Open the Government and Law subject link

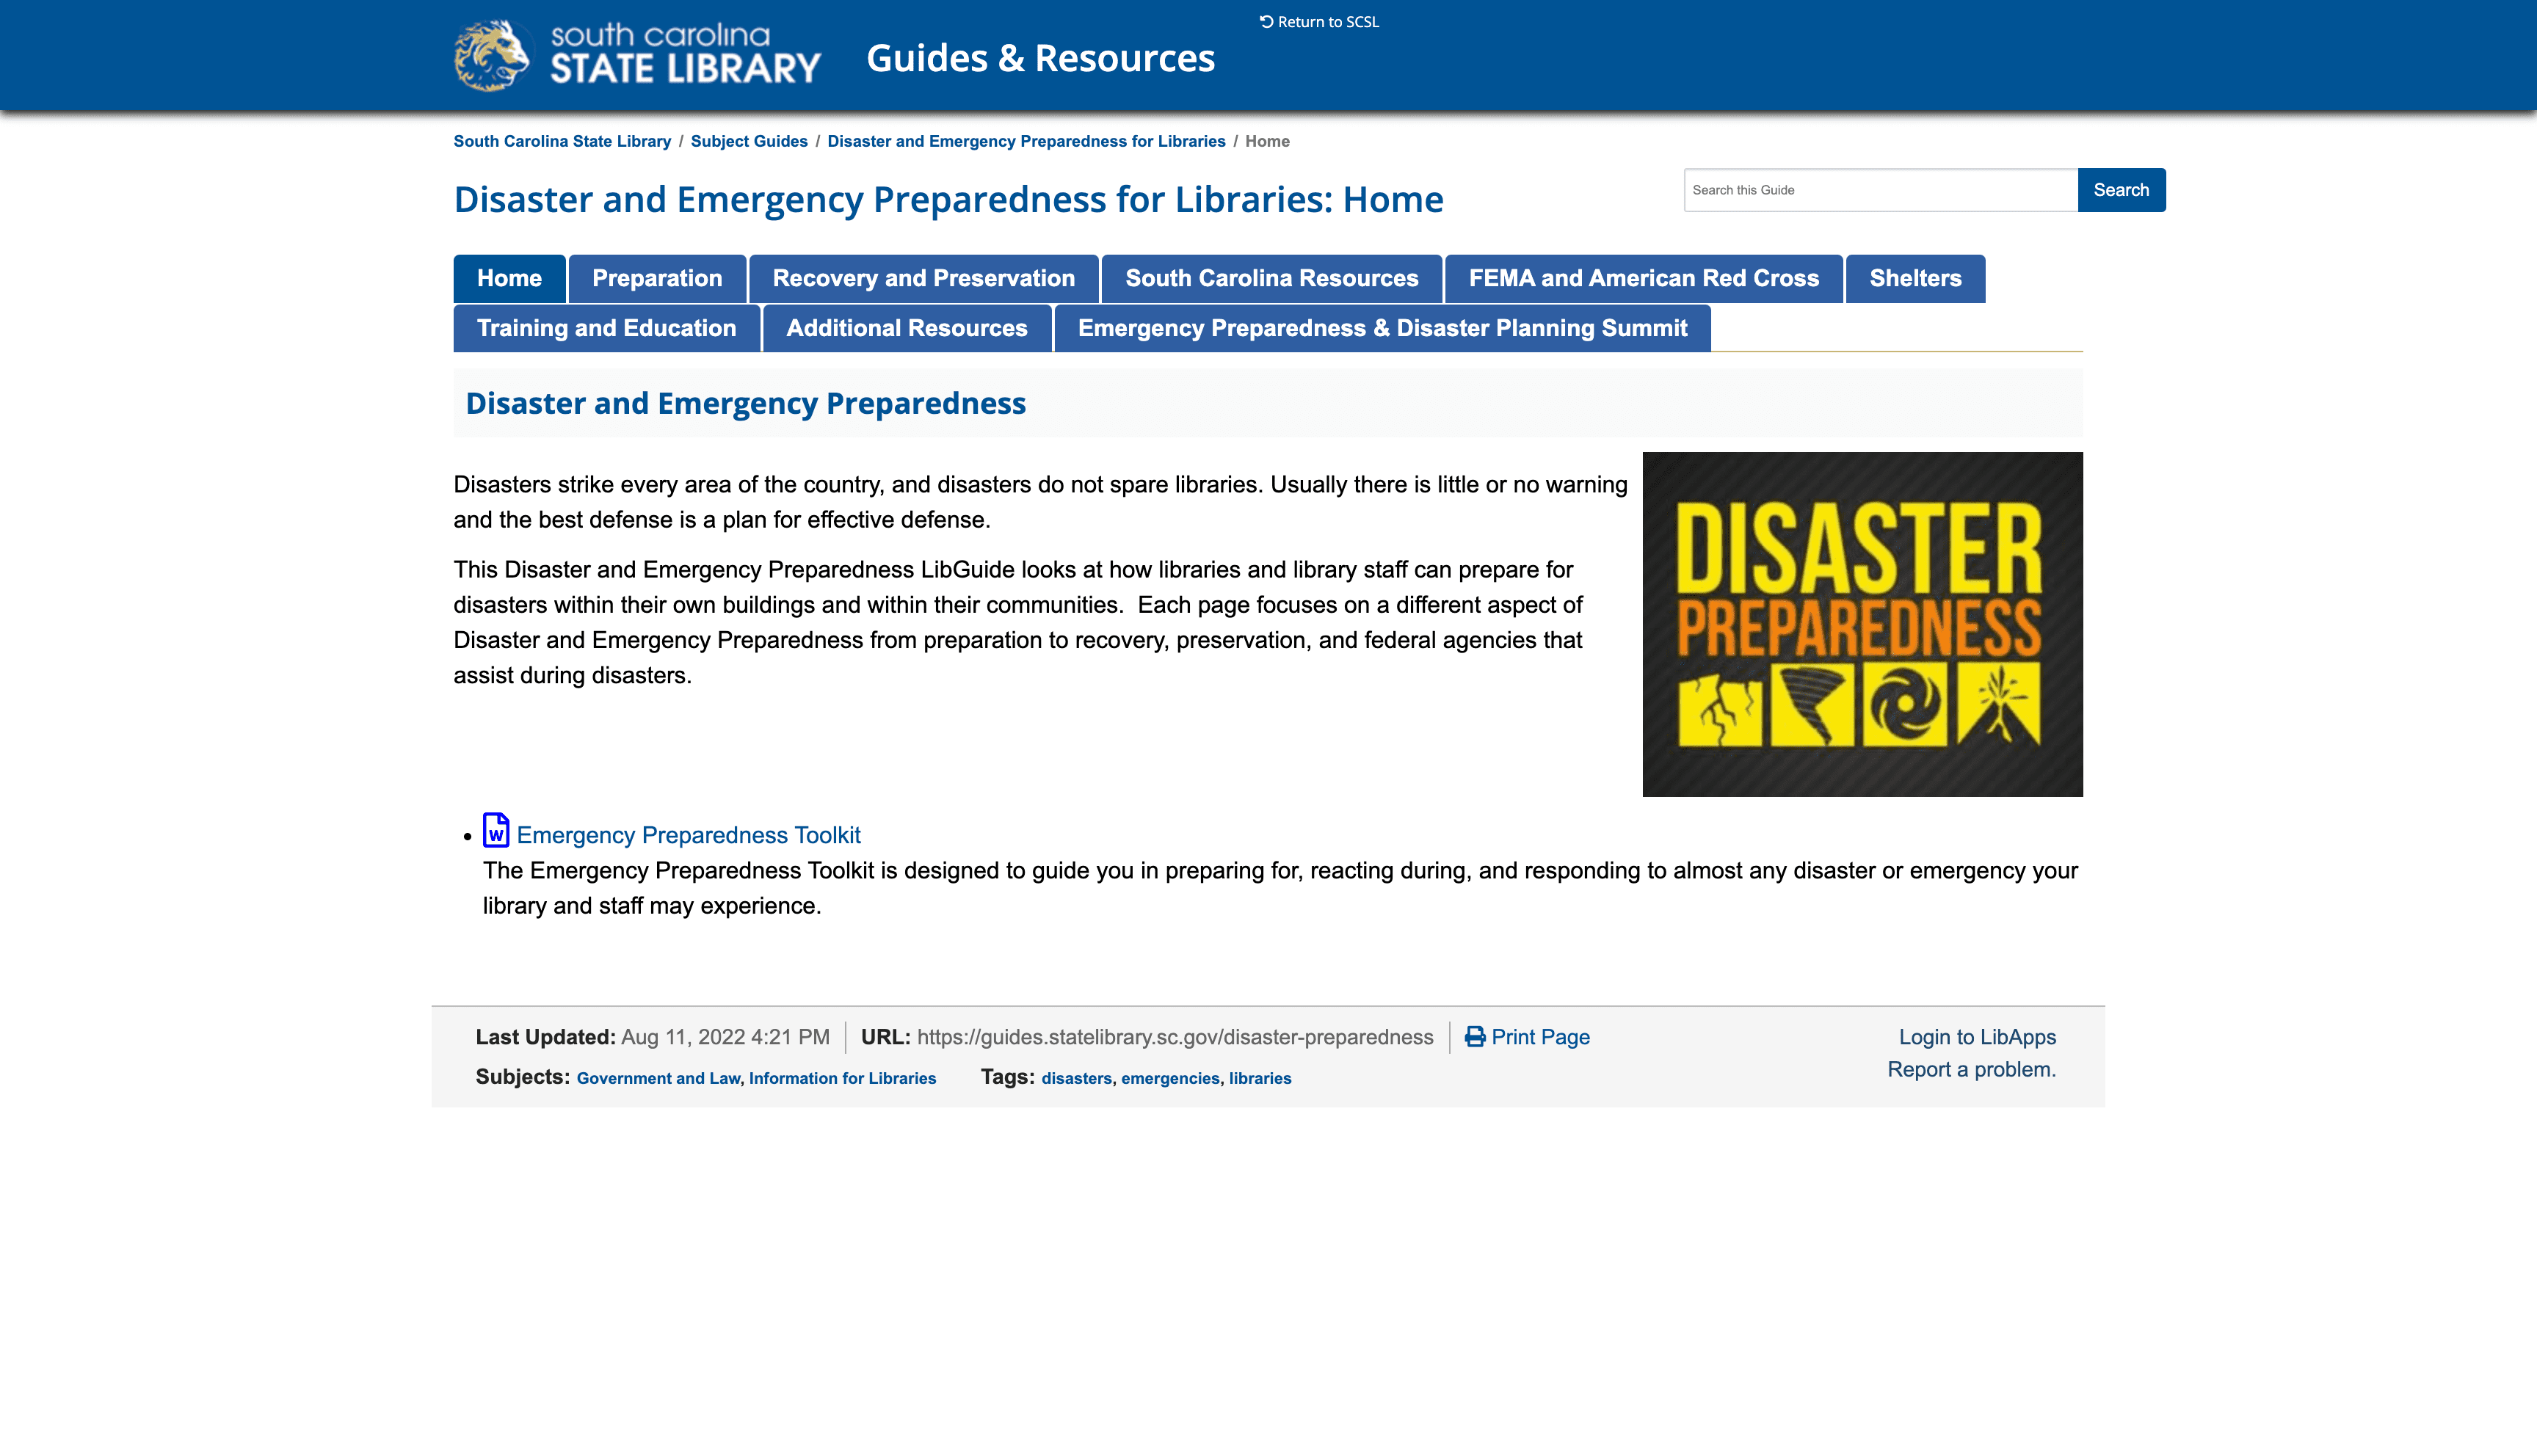tap(658, 1078)
